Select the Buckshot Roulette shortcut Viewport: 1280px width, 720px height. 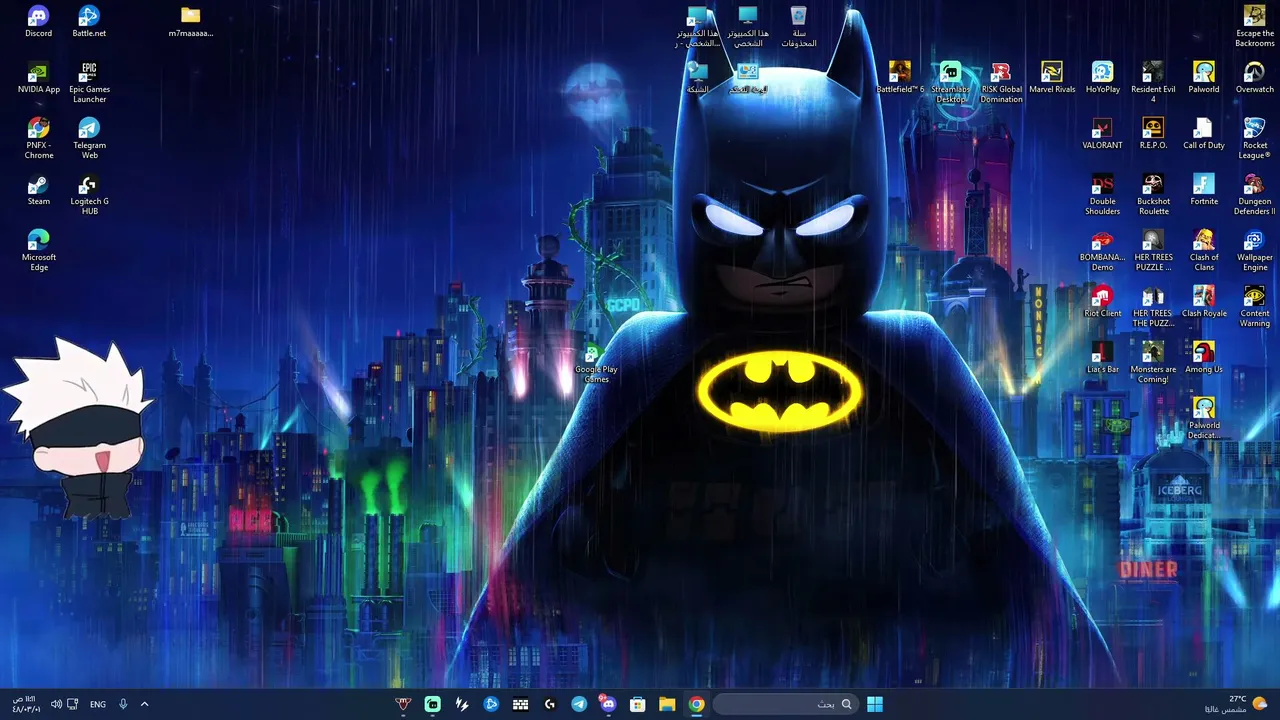(x=1153, y=194)
